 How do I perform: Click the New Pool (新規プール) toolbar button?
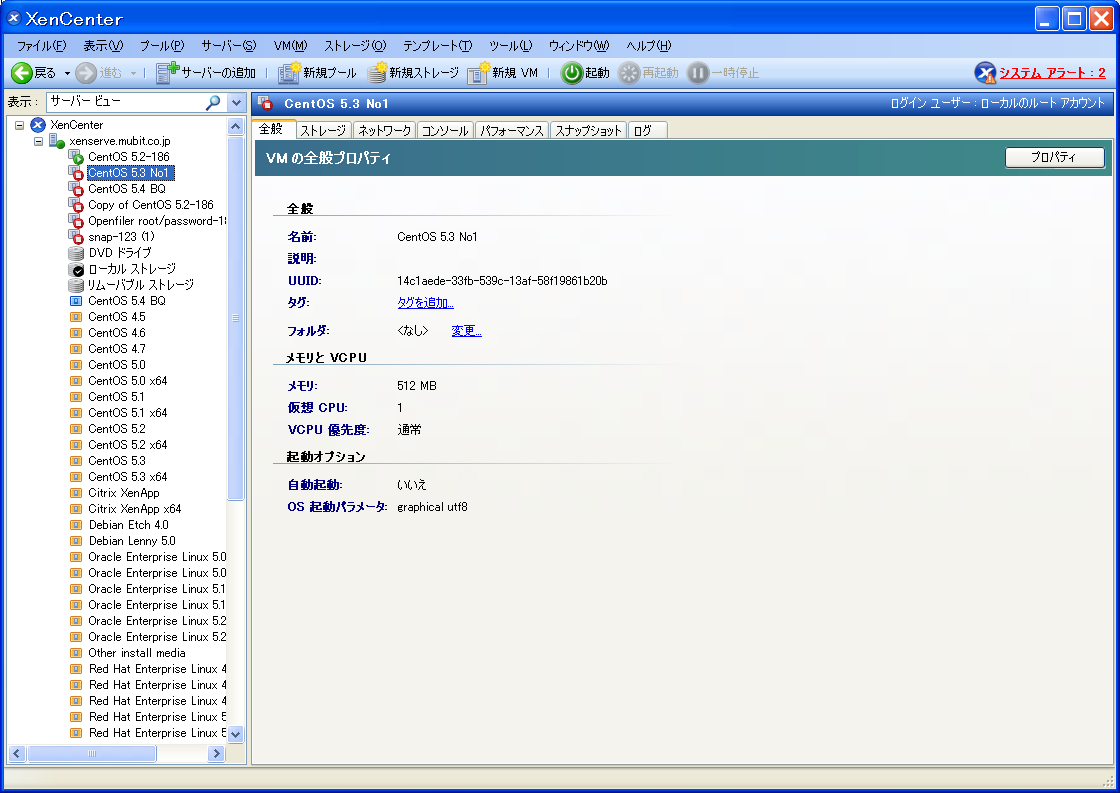(x=317, y=73)
